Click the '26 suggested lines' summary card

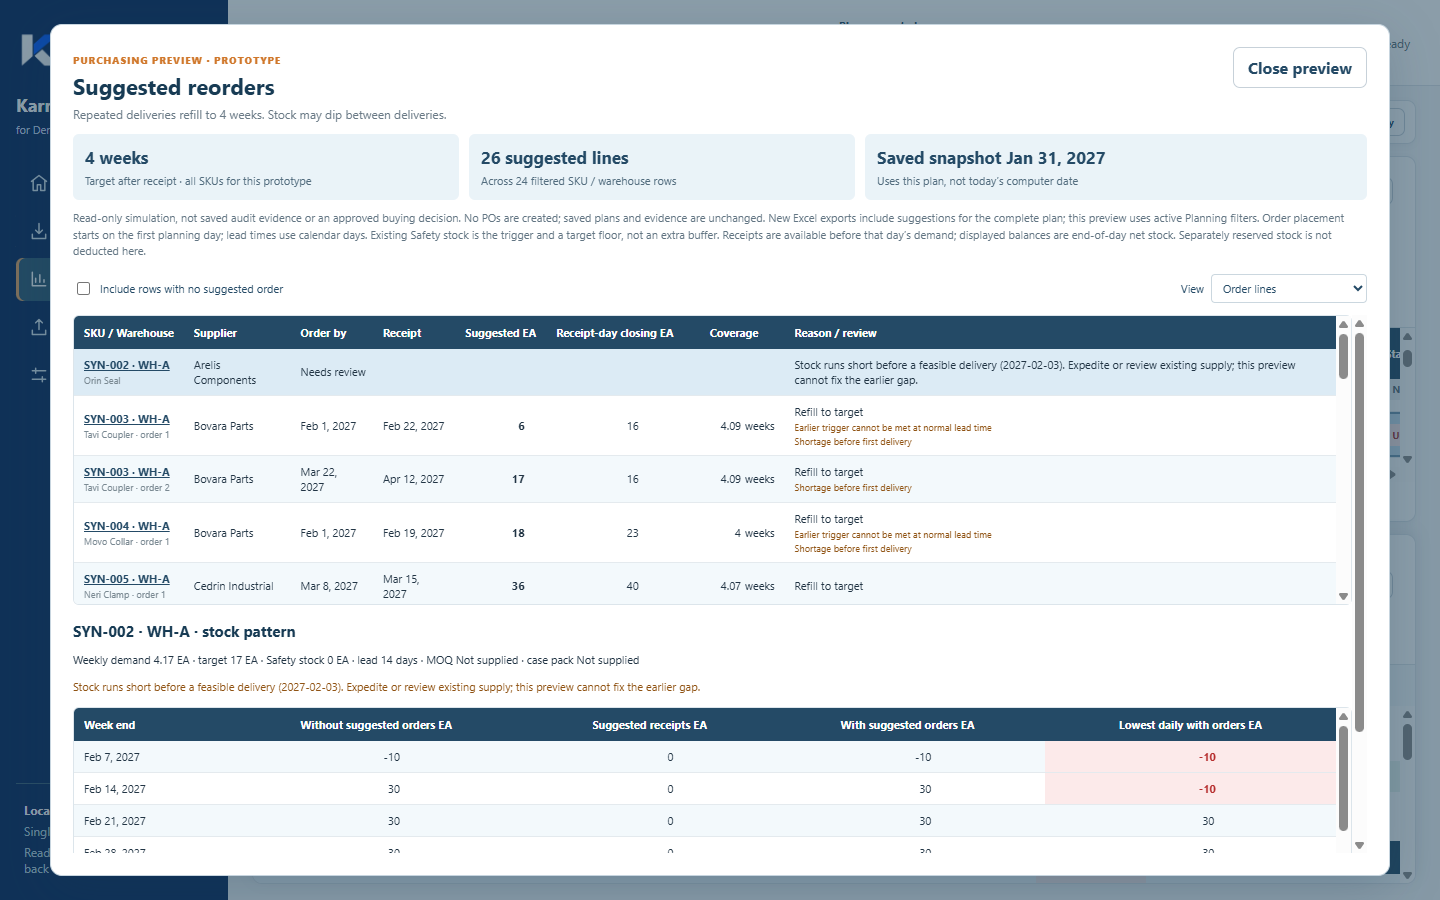click(x=662, y=167)
